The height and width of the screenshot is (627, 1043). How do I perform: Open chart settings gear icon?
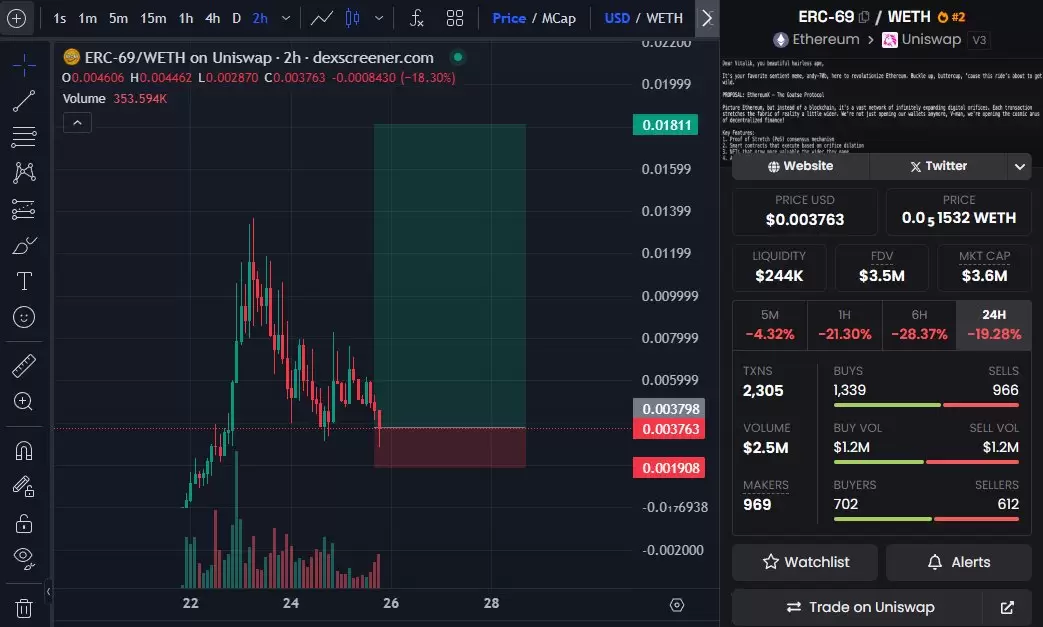[676, 604]
